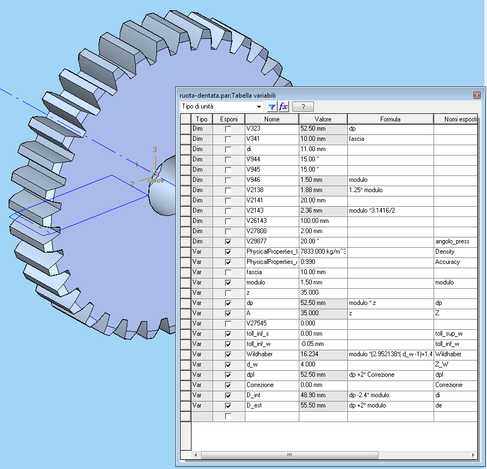Click the ? help button
The height and width of the screenshot is (469, 487).
(x=303, y=107)
